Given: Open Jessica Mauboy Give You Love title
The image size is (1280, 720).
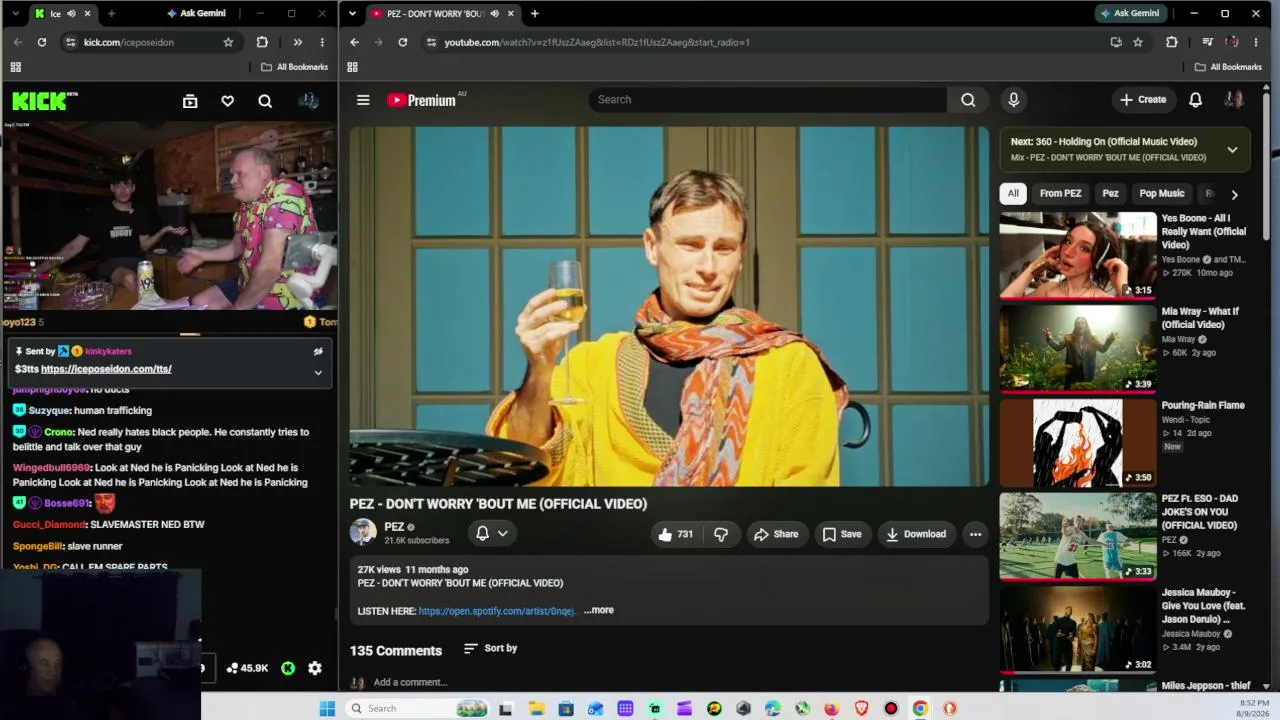Looking at the screenshot, I should (1204, 606).
